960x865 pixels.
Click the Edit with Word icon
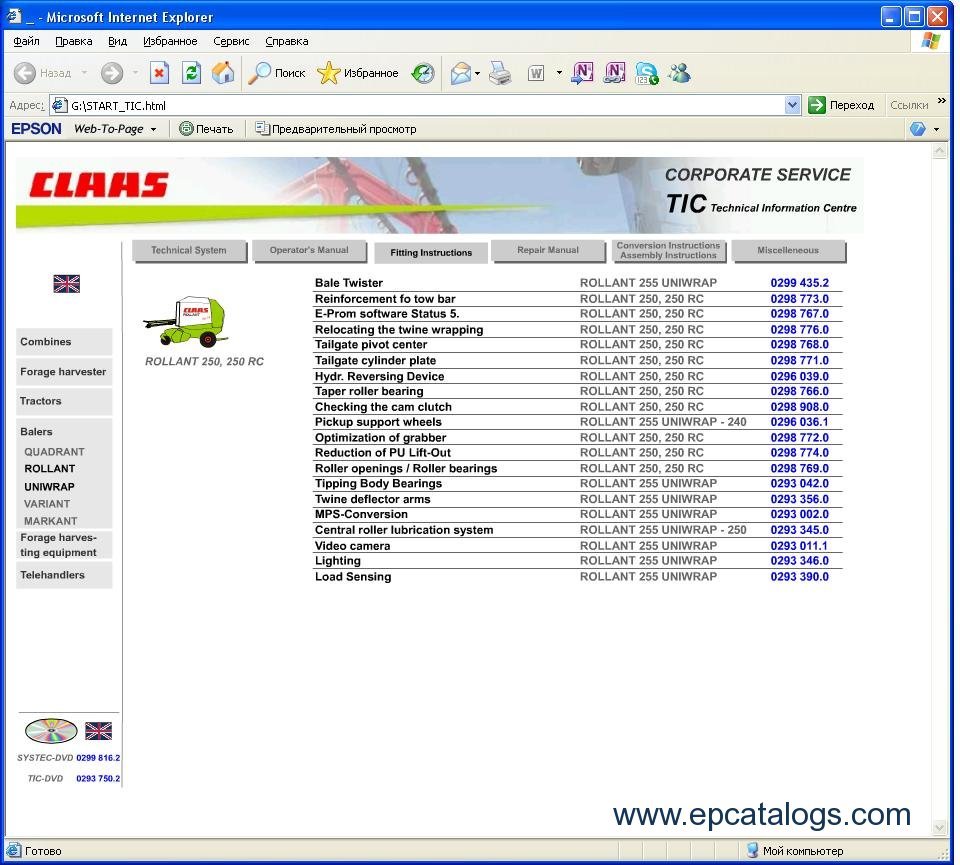(536, 73)
